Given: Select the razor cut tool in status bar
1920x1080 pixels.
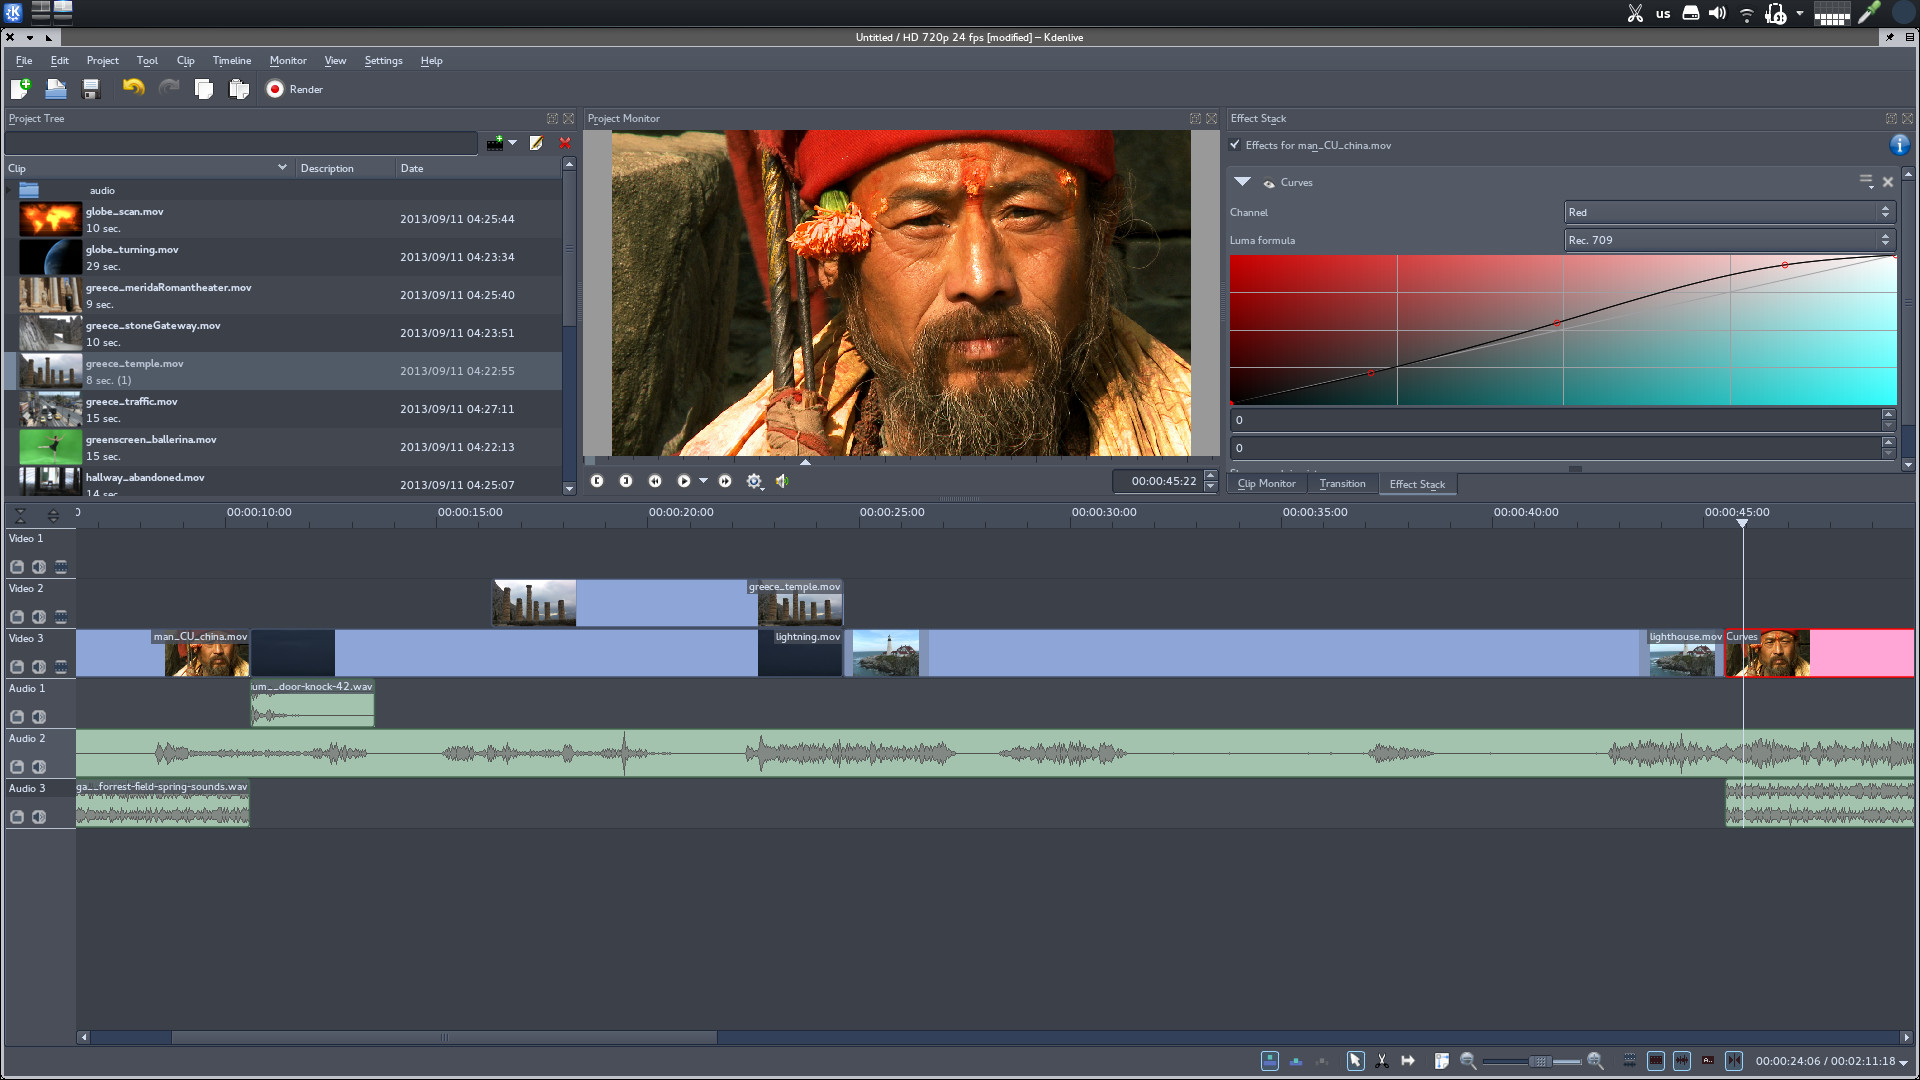Looking at the screenshot, I should click(x=1381, y=1061).
